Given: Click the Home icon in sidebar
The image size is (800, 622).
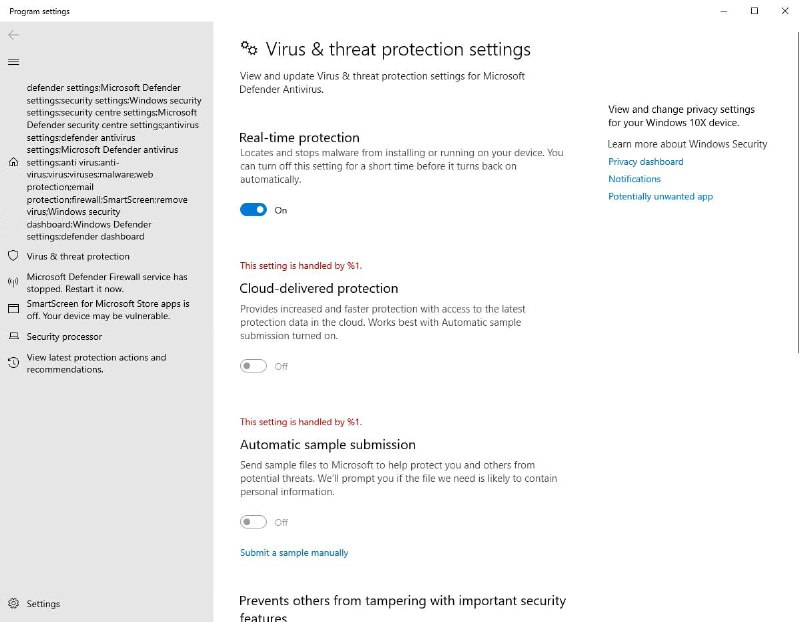Looking at the screenshot, I should click(x=14, y=162).
